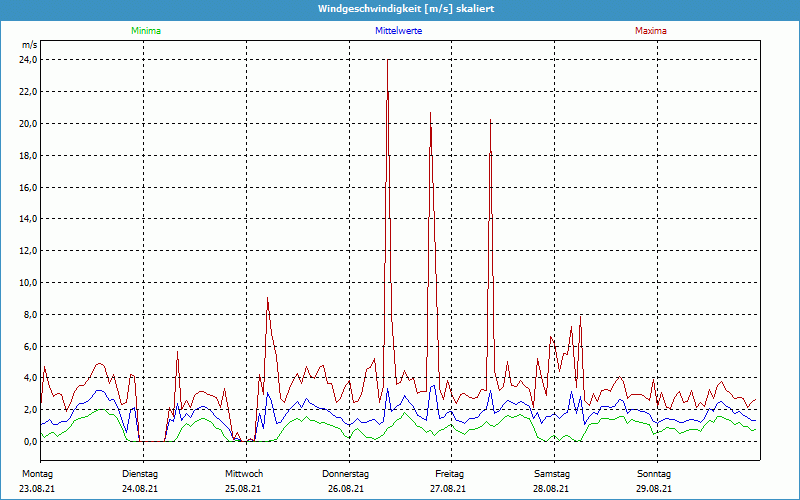Click the 0,0 y-axis value
Screen dimensions: 800x500
coord(31,442)
